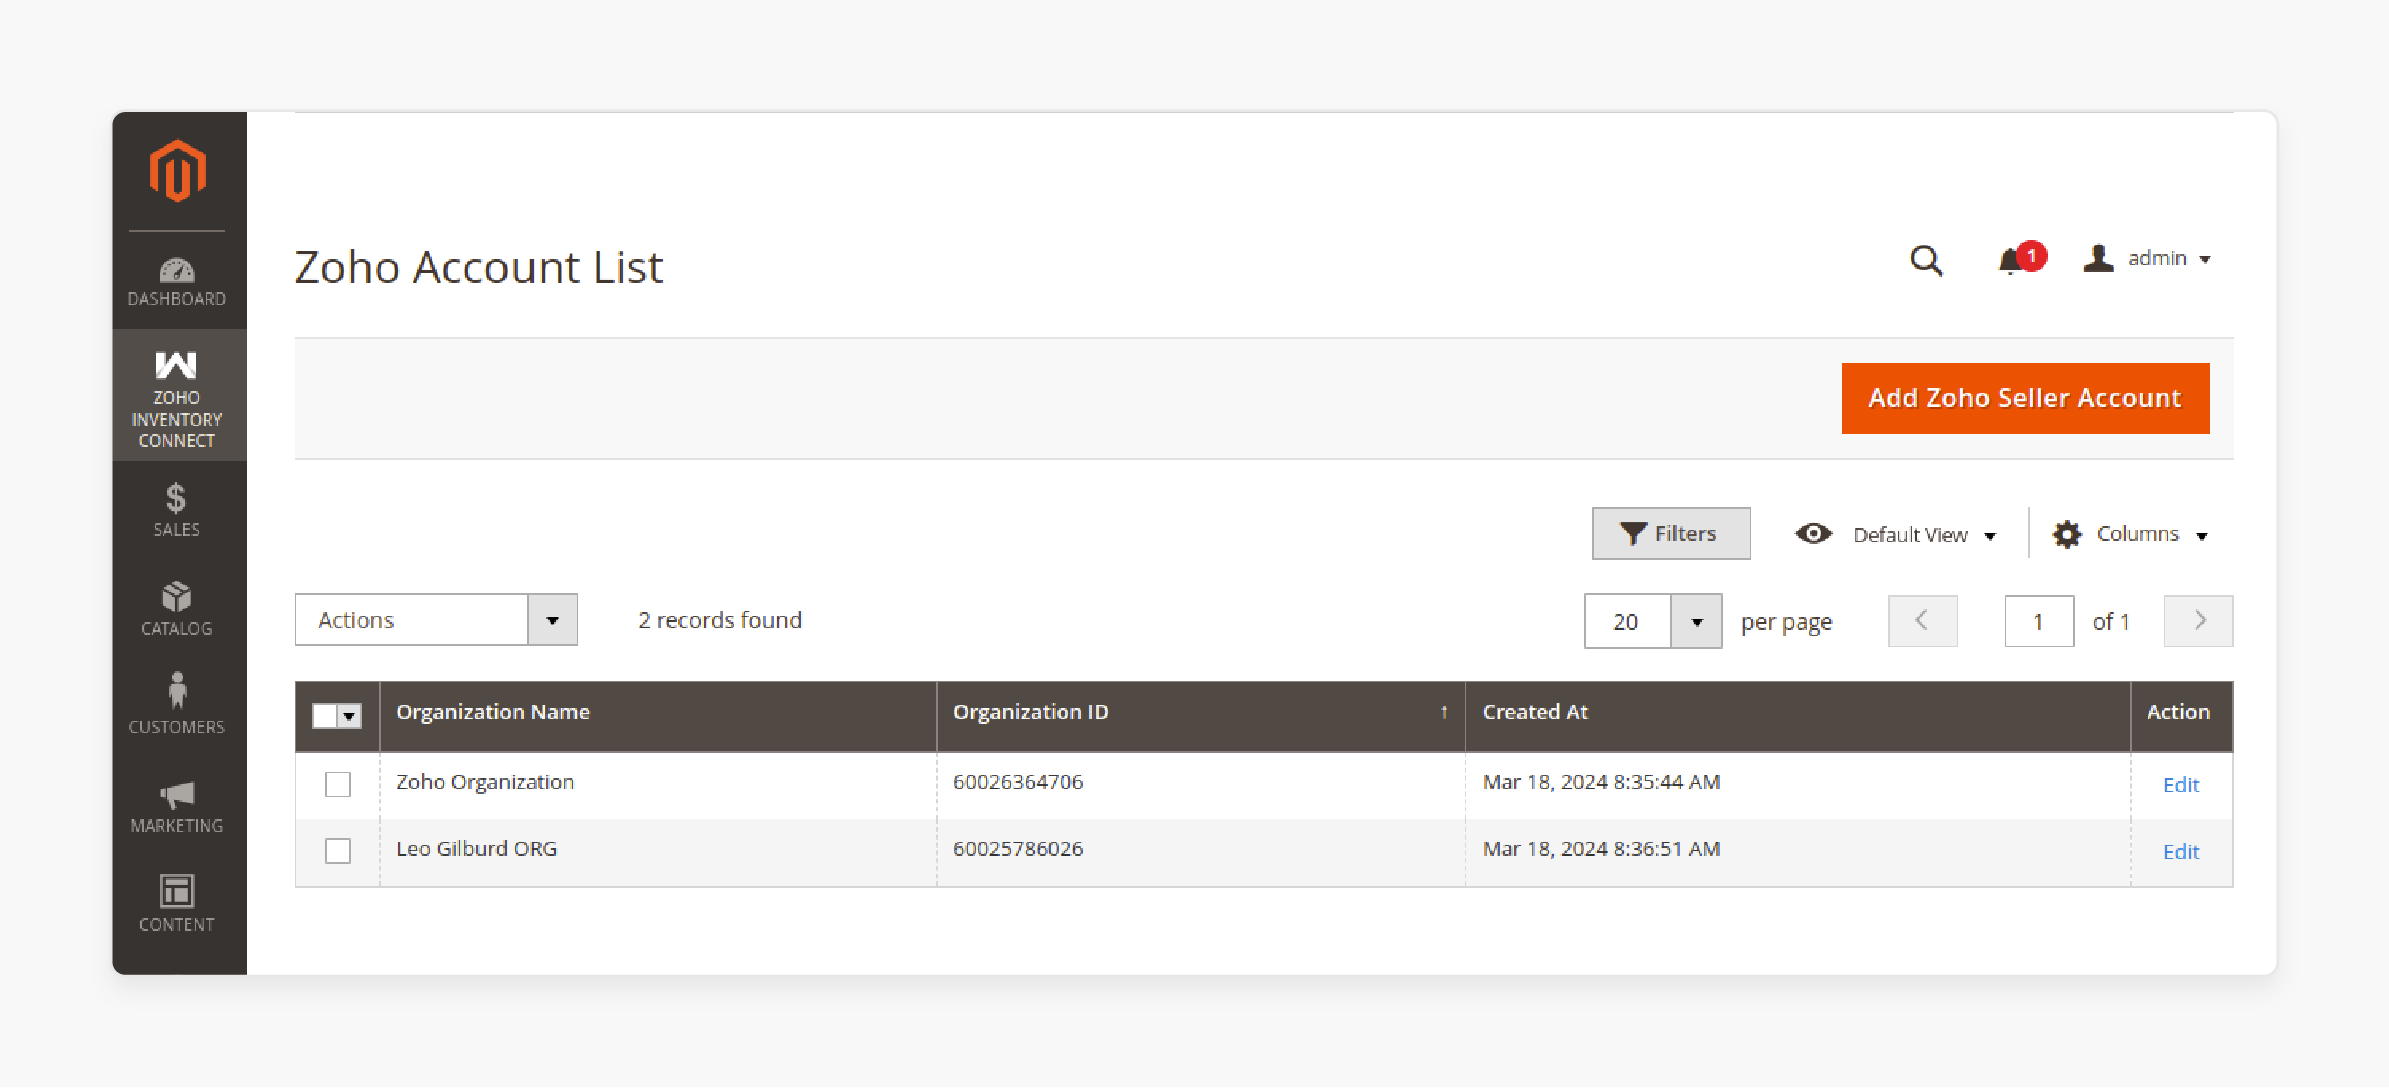Open the select-all dropdown arrow in header
Screen dimensions: 2389x1088
(x=349, y=716)
